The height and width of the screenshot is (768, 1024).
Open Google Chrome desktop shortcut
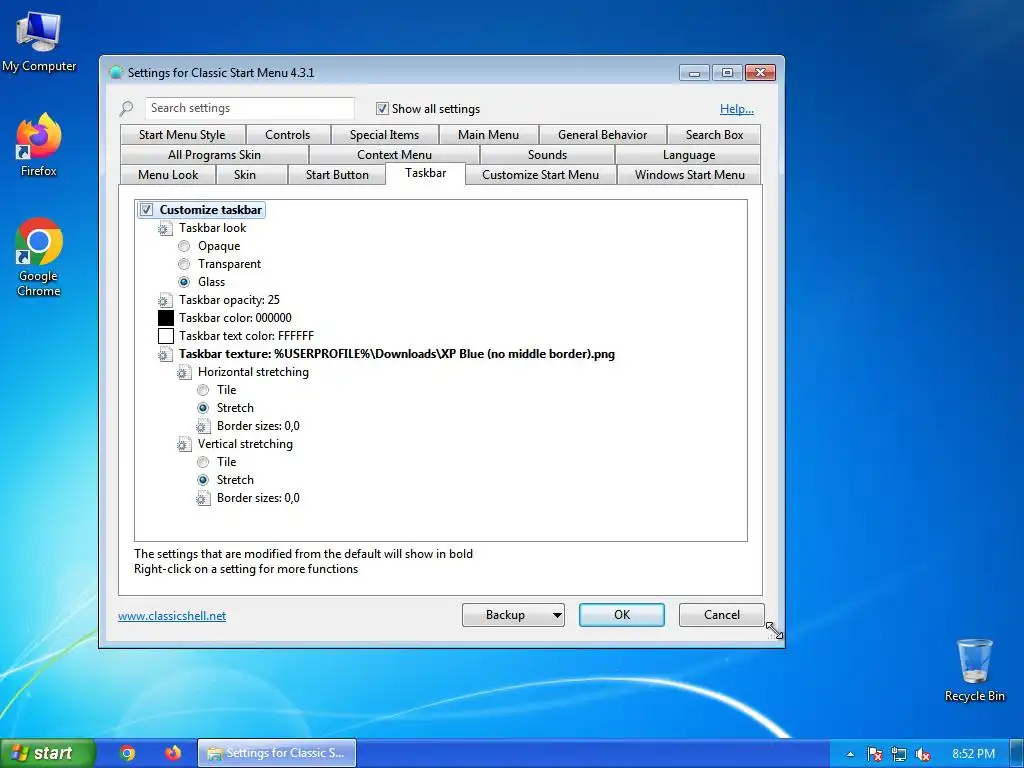[x=39, y=257]
